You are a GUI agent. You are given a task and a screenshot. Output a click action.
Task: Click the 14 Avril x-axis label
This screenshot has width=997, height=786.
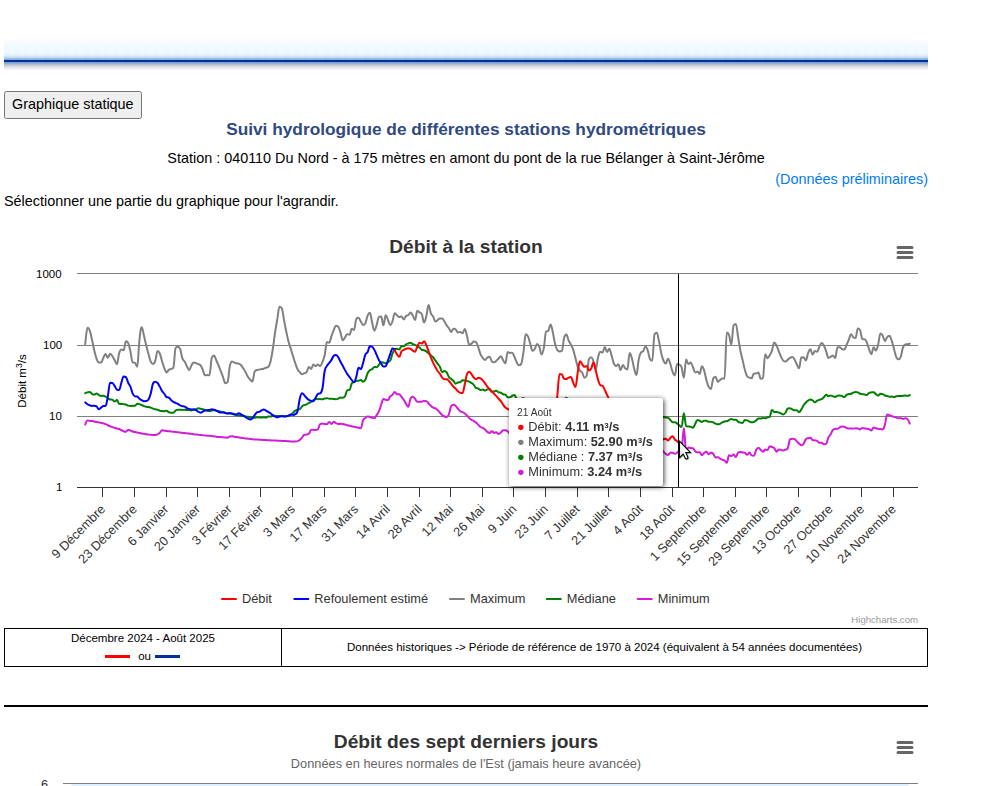(x=374, y=522)
